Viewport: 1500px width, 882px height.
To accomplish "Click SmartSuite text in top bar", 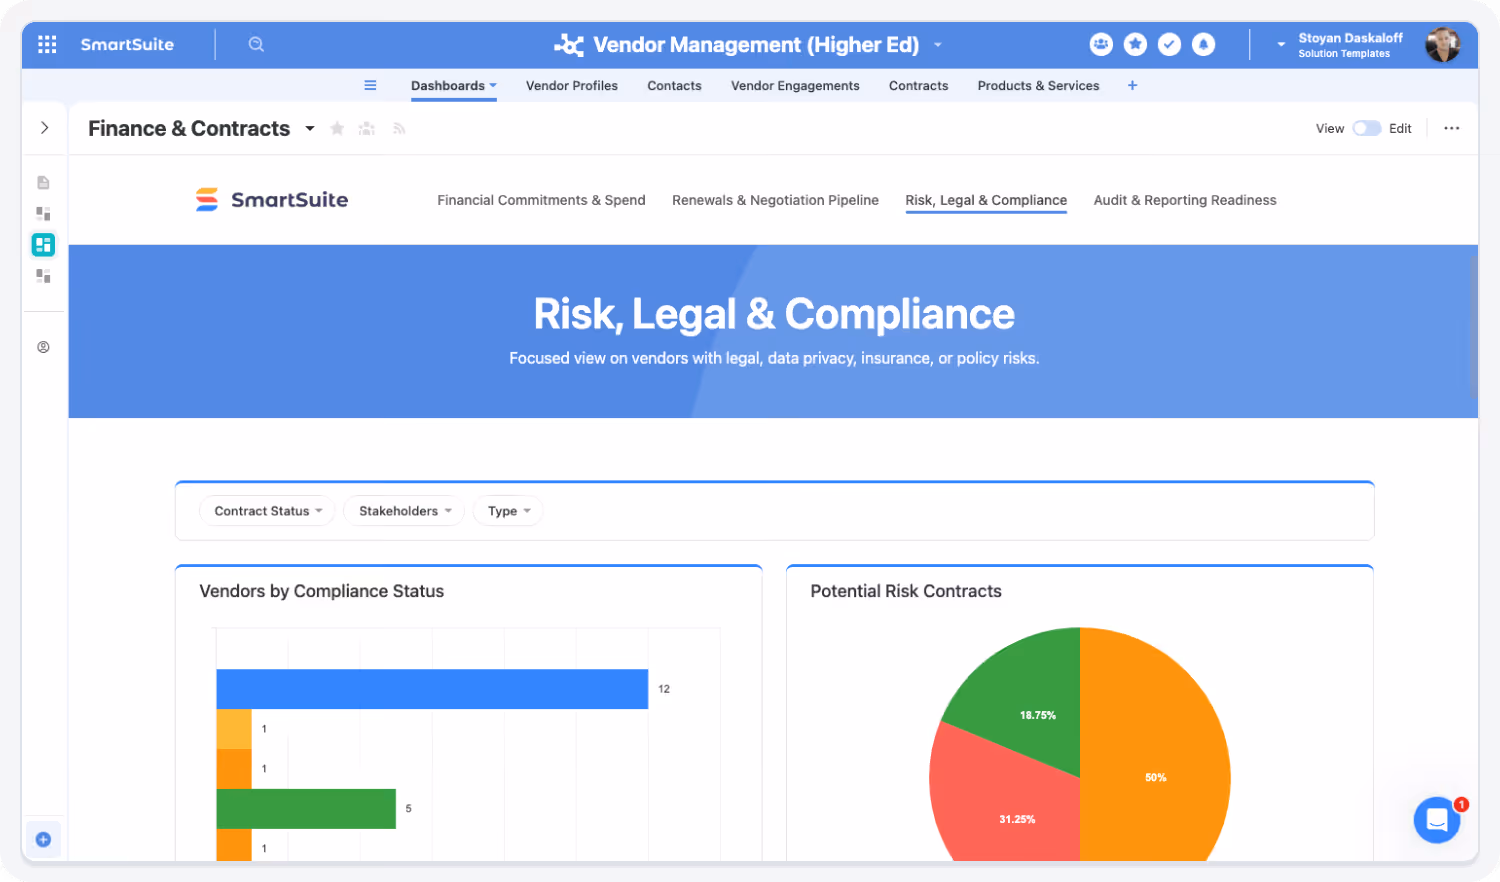I will (127, 44).
